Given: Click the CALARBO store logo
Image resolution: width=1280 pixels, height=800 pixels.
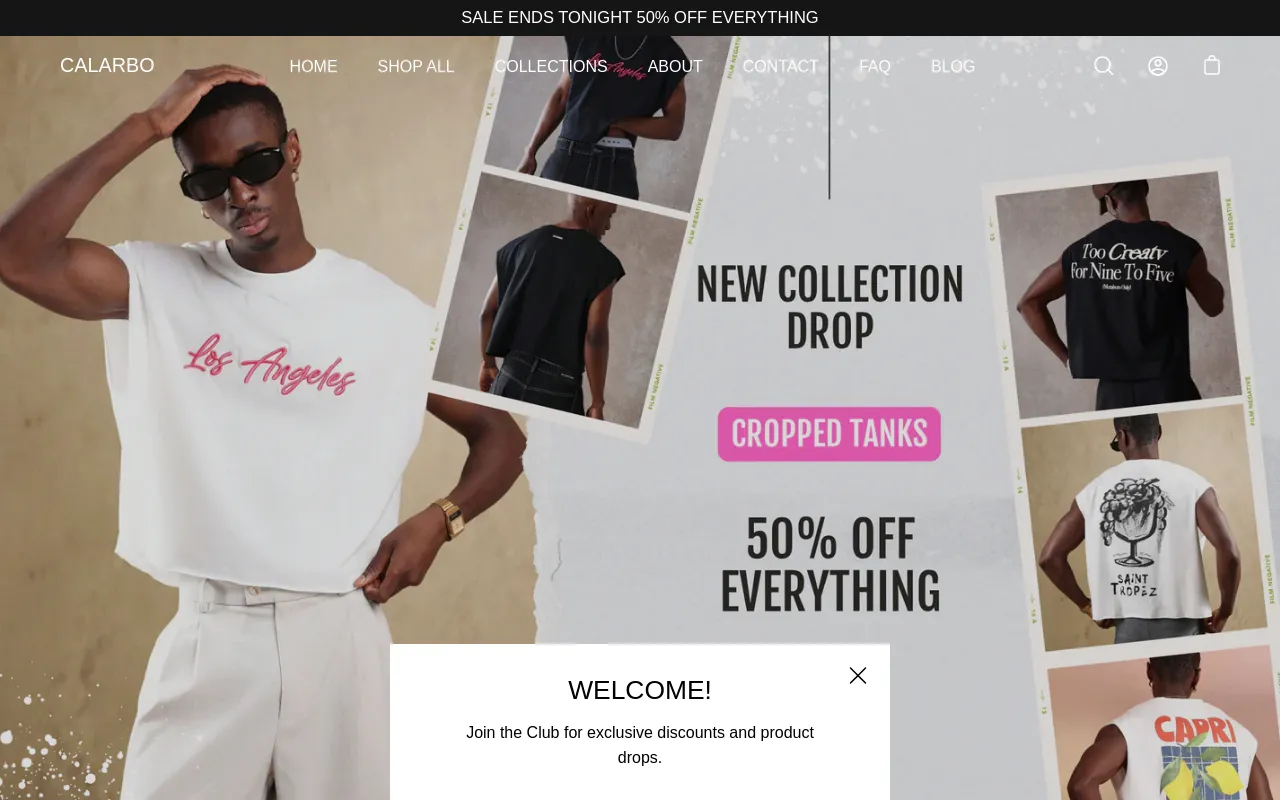Looking at the screenshot, I should click(107, 65).
